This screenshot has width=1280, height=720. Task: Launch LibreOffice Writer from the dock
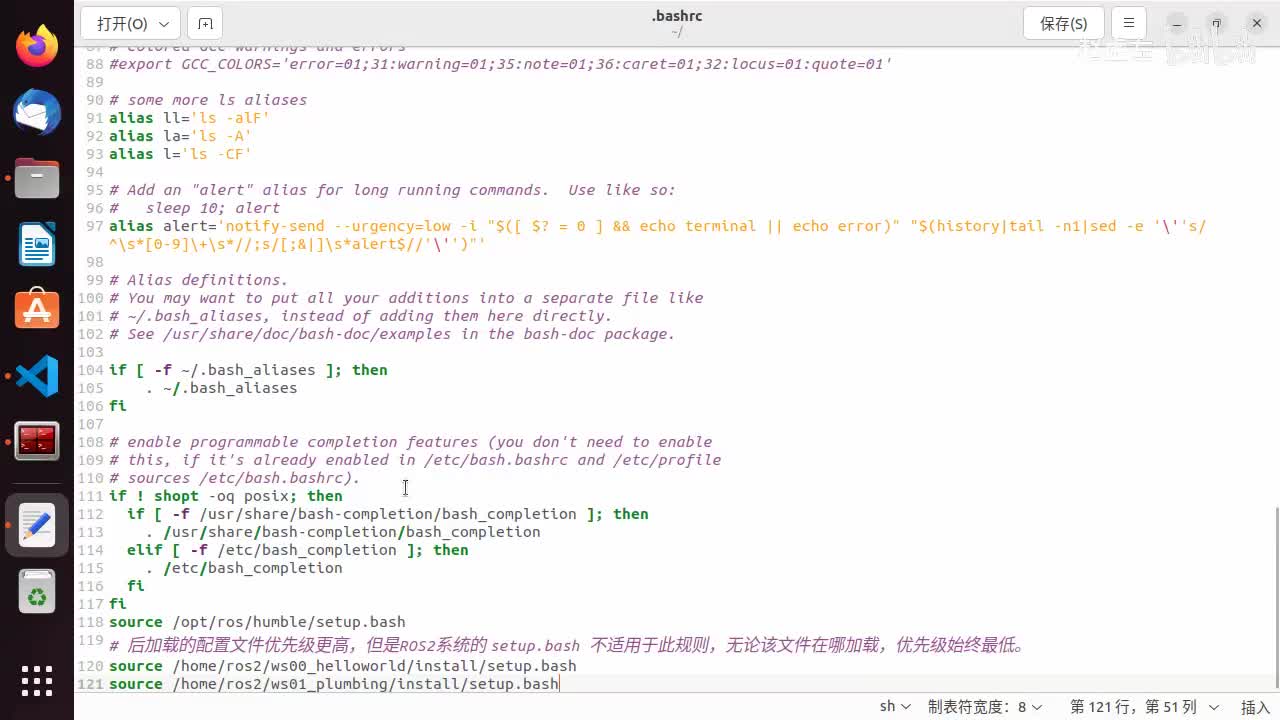pyautogui.click(x=37, y=244)
